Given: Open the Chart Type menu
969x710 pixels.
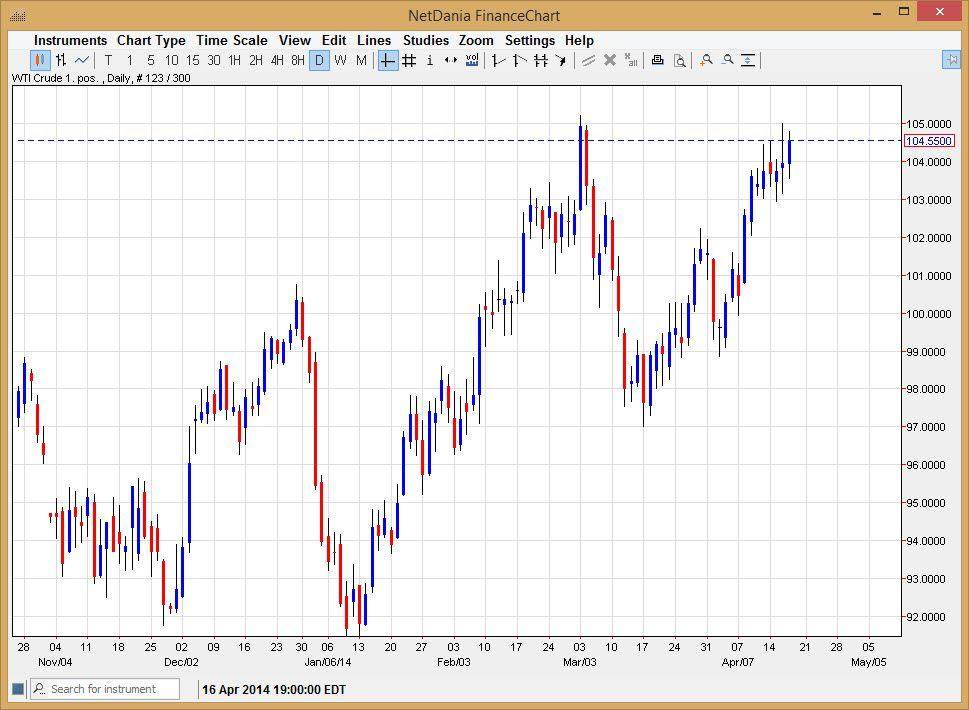Looking at the screenshot, I should (151, 40).
